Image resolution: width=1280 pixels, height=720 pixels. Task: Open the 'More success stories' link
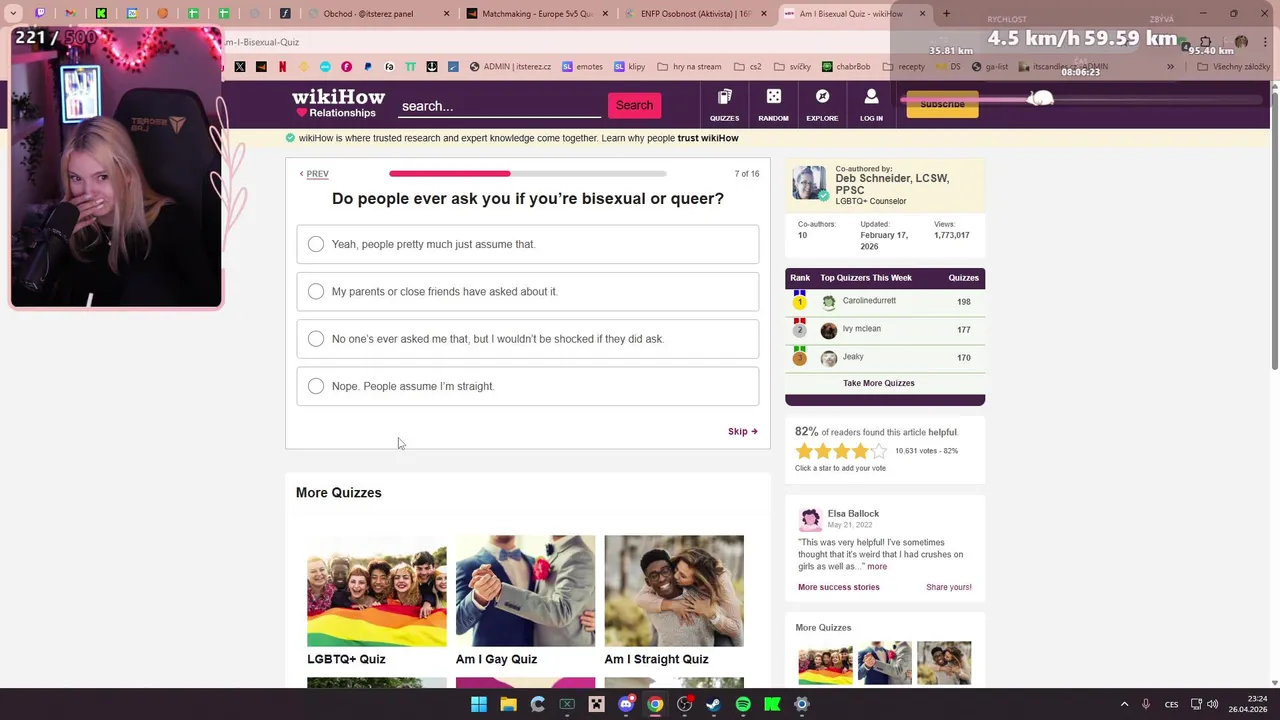point(839,587)
